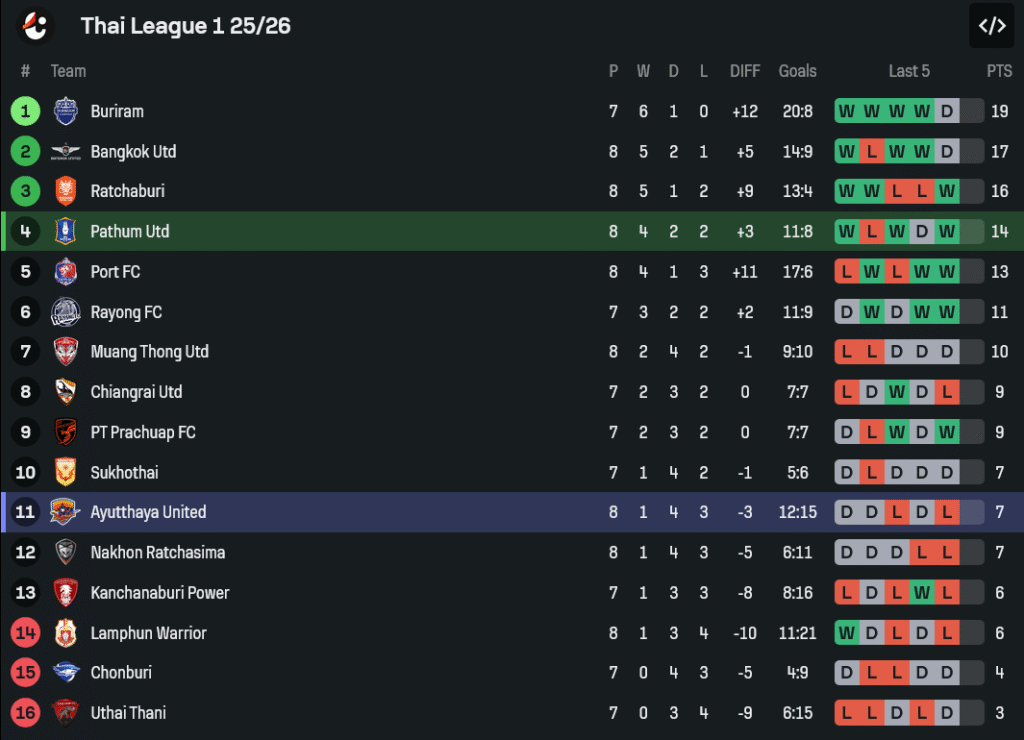Sort table by PTS column header
The height and width of the screenshot is (740, 1024).
click(x=999, y=71)
